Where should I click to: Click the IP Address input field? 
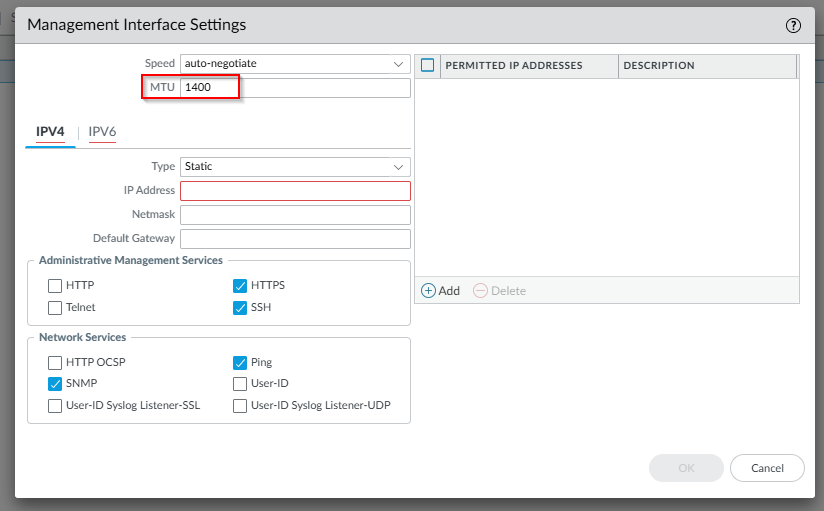(295, 191)
